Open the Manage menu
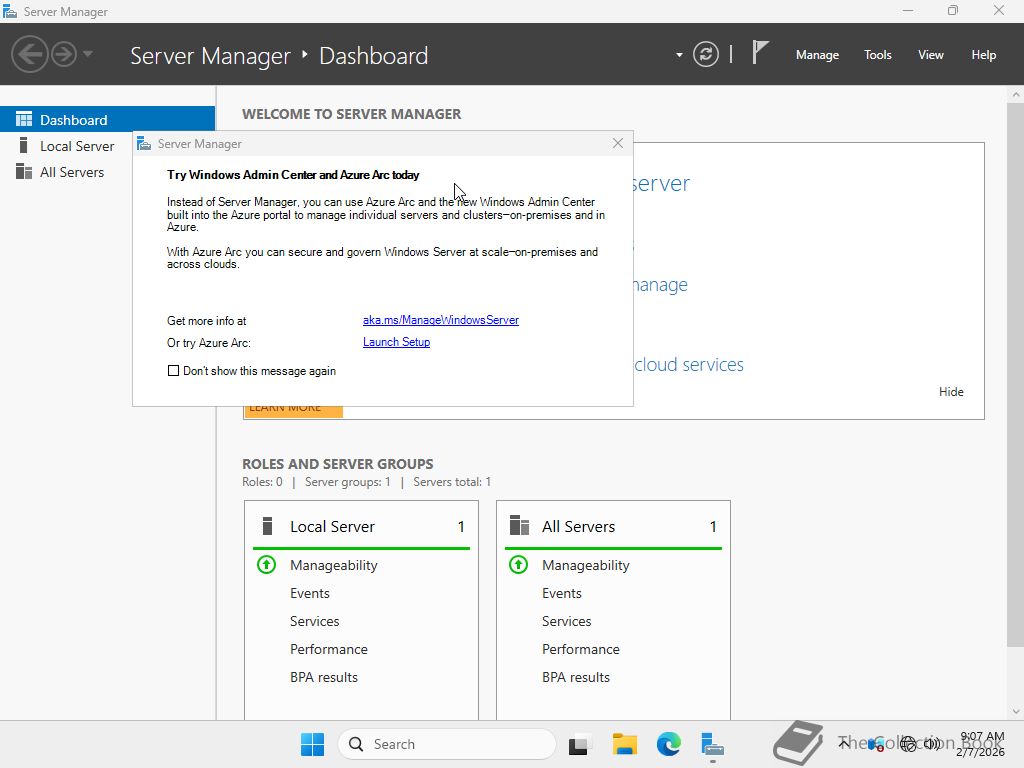The width and height of the screenshot is (1024, 768). (817, 55)
